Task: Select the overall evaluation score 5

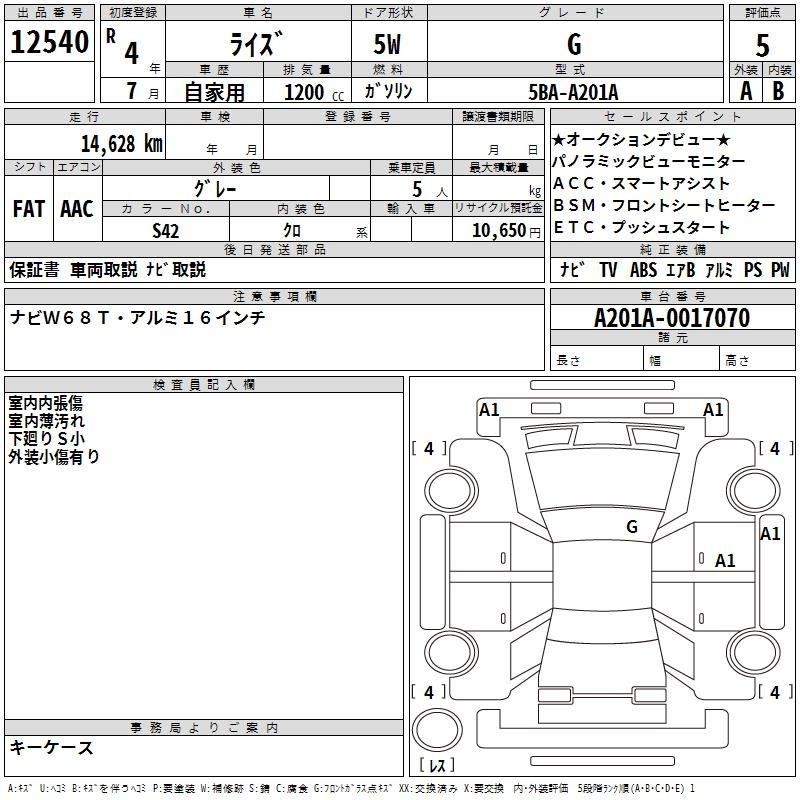Action: point(763,45)
